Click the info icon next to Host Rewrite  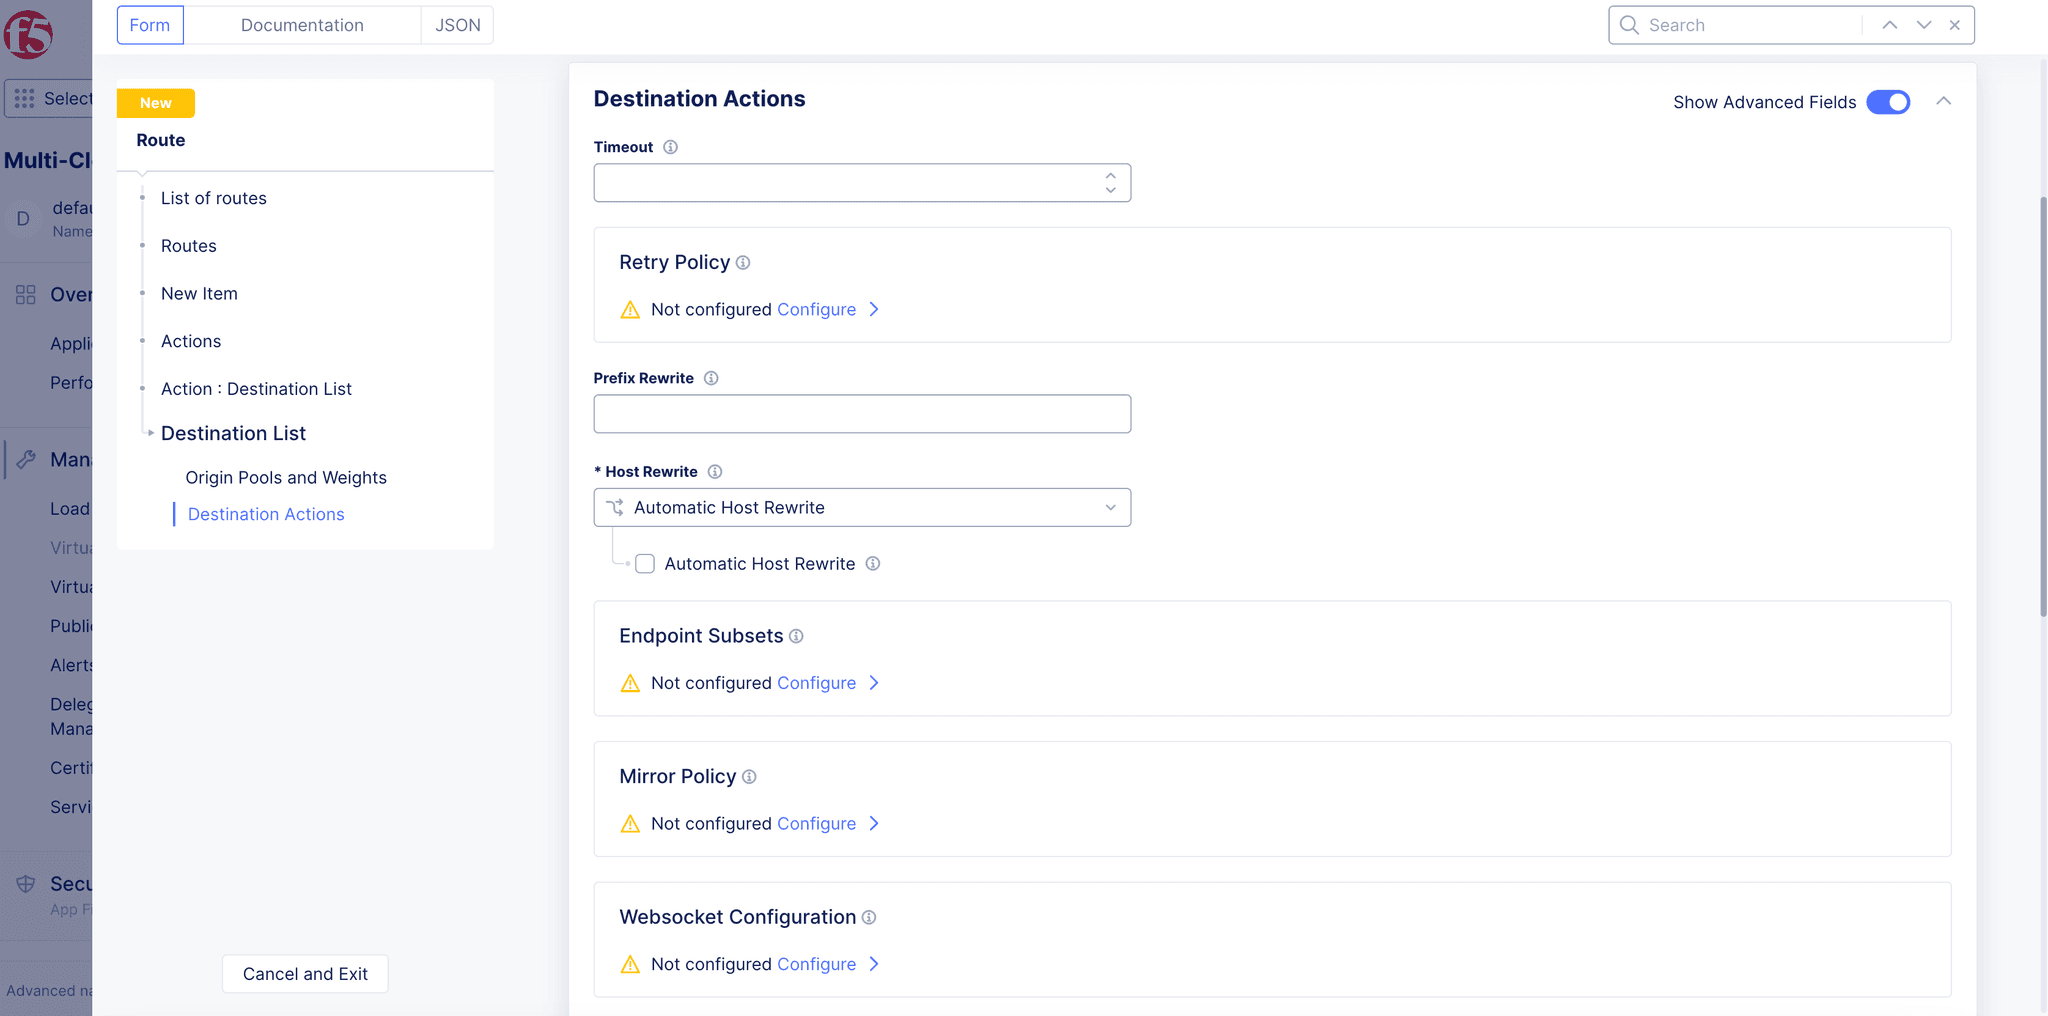tap(716, 471)
